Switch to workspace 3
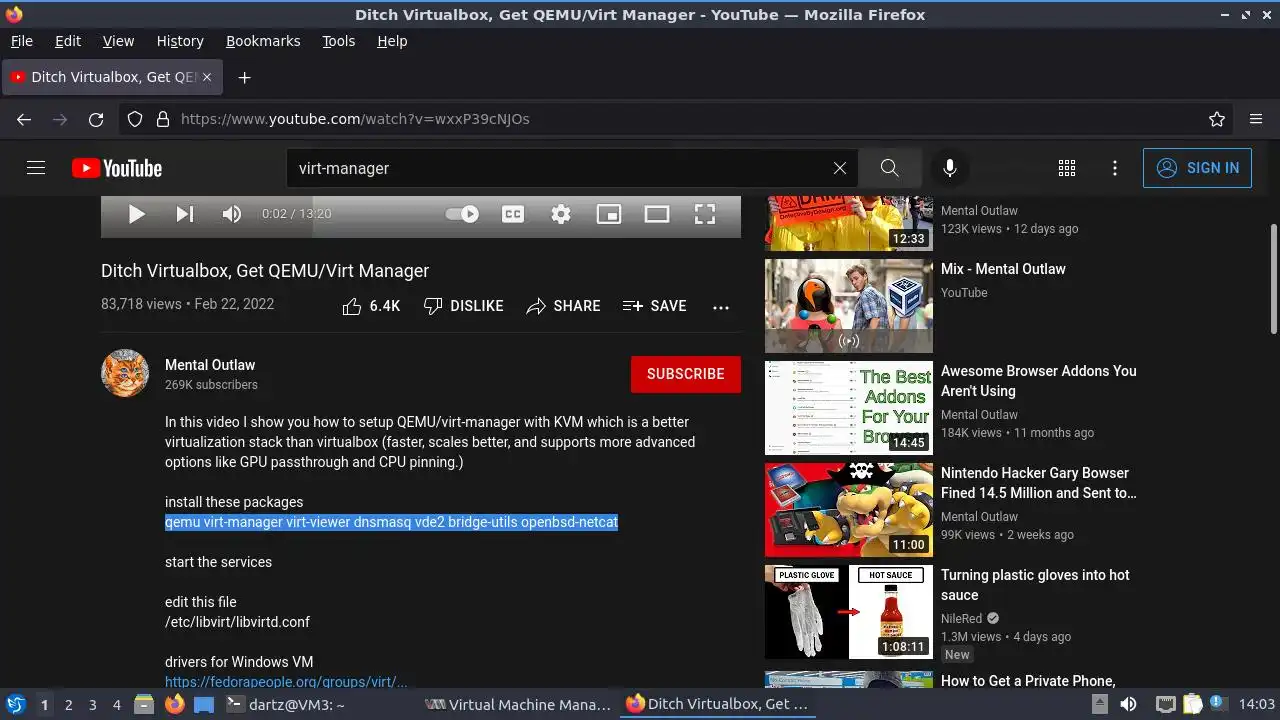 tap(92, 705)
